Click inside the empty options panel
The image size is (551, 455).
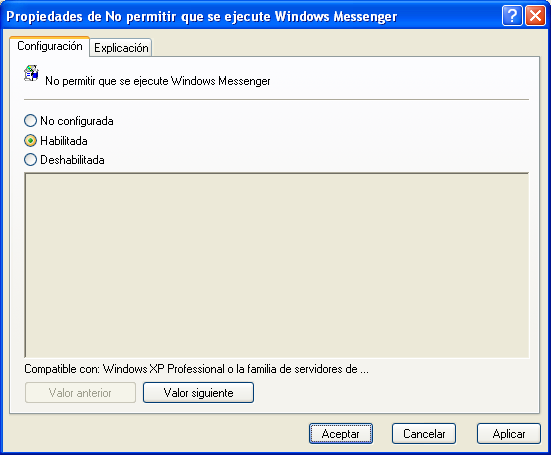pyautogui.click(x=277, y=265)
